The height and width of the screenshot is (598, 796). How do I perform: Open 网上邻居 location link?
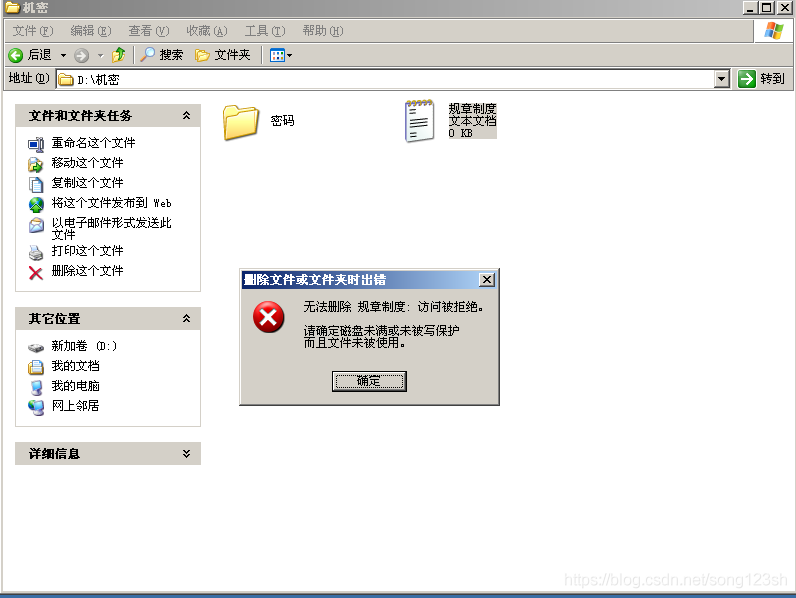pos(76,406)
